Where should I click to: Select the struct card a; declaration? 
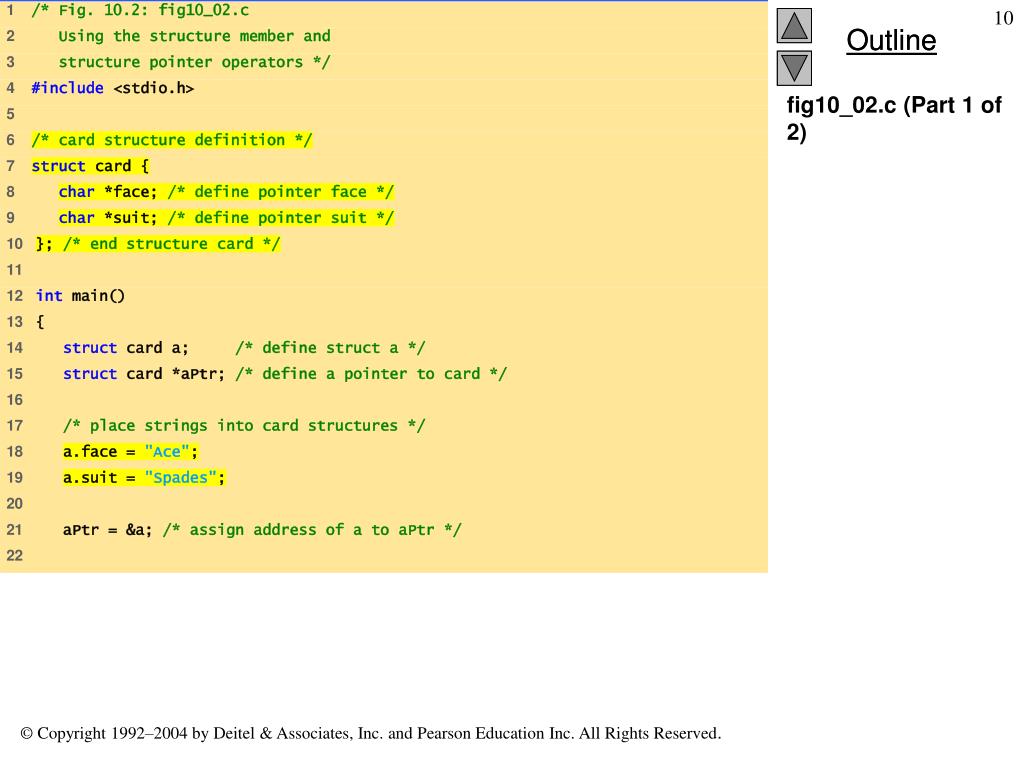(x=125, y=347)
